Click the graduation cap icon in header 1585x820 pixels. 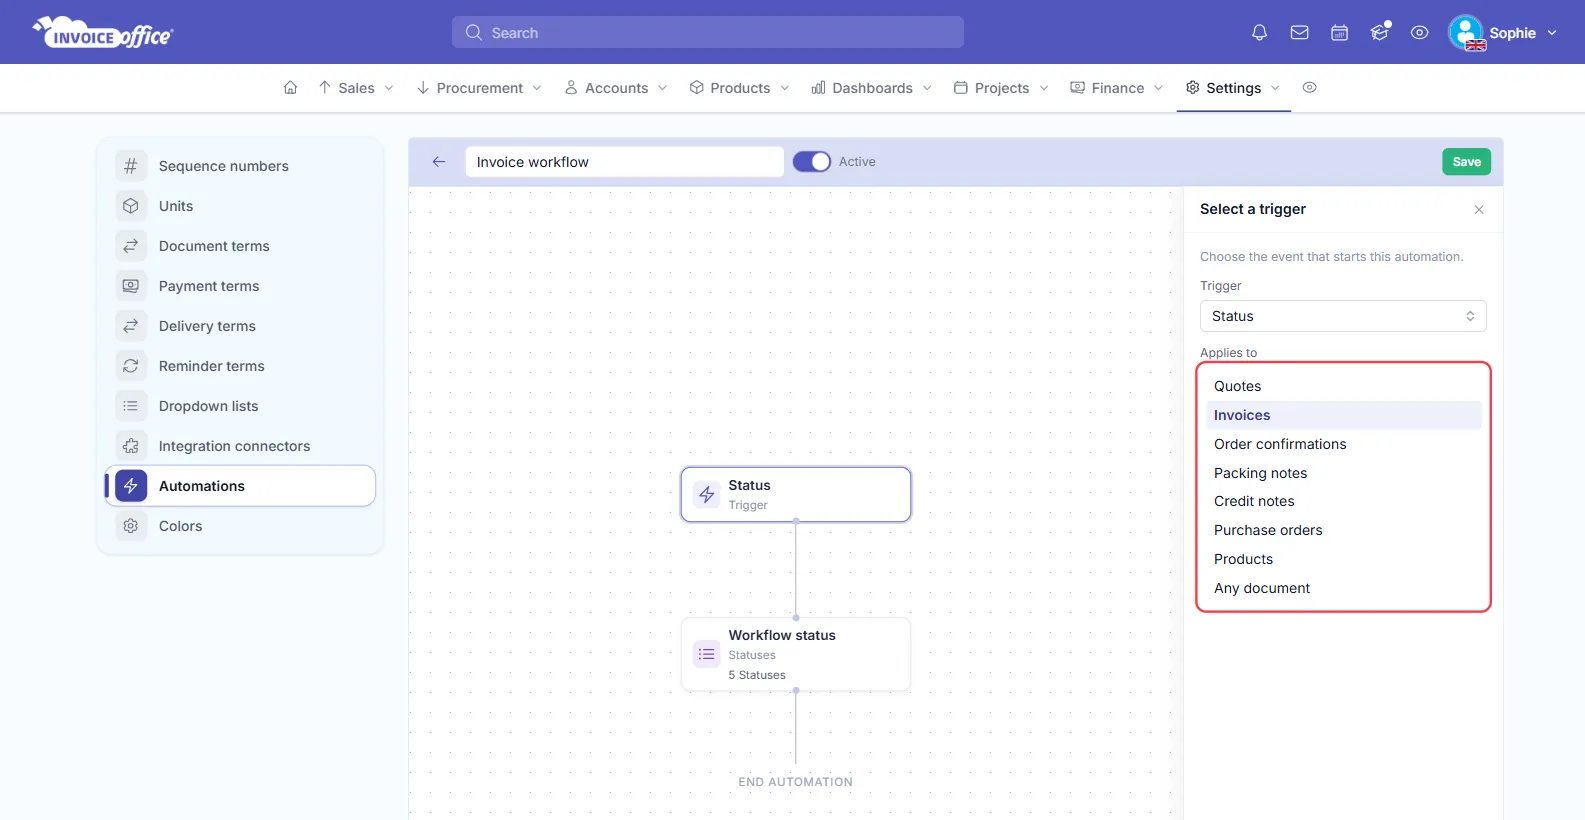pos(1380,32)
